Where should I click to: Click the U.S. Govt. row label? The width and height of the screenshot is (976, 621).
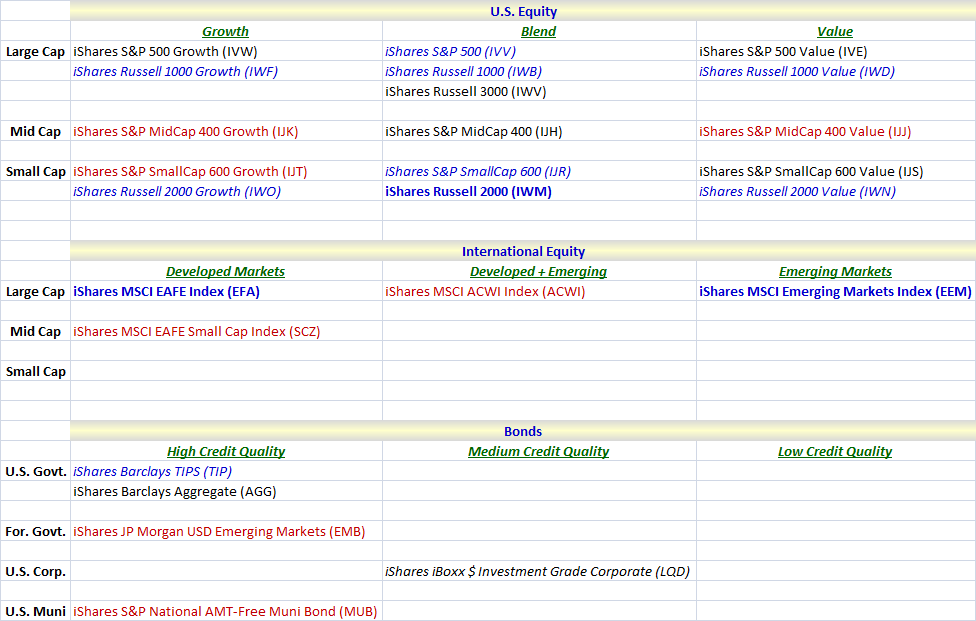tap(35, 471)
